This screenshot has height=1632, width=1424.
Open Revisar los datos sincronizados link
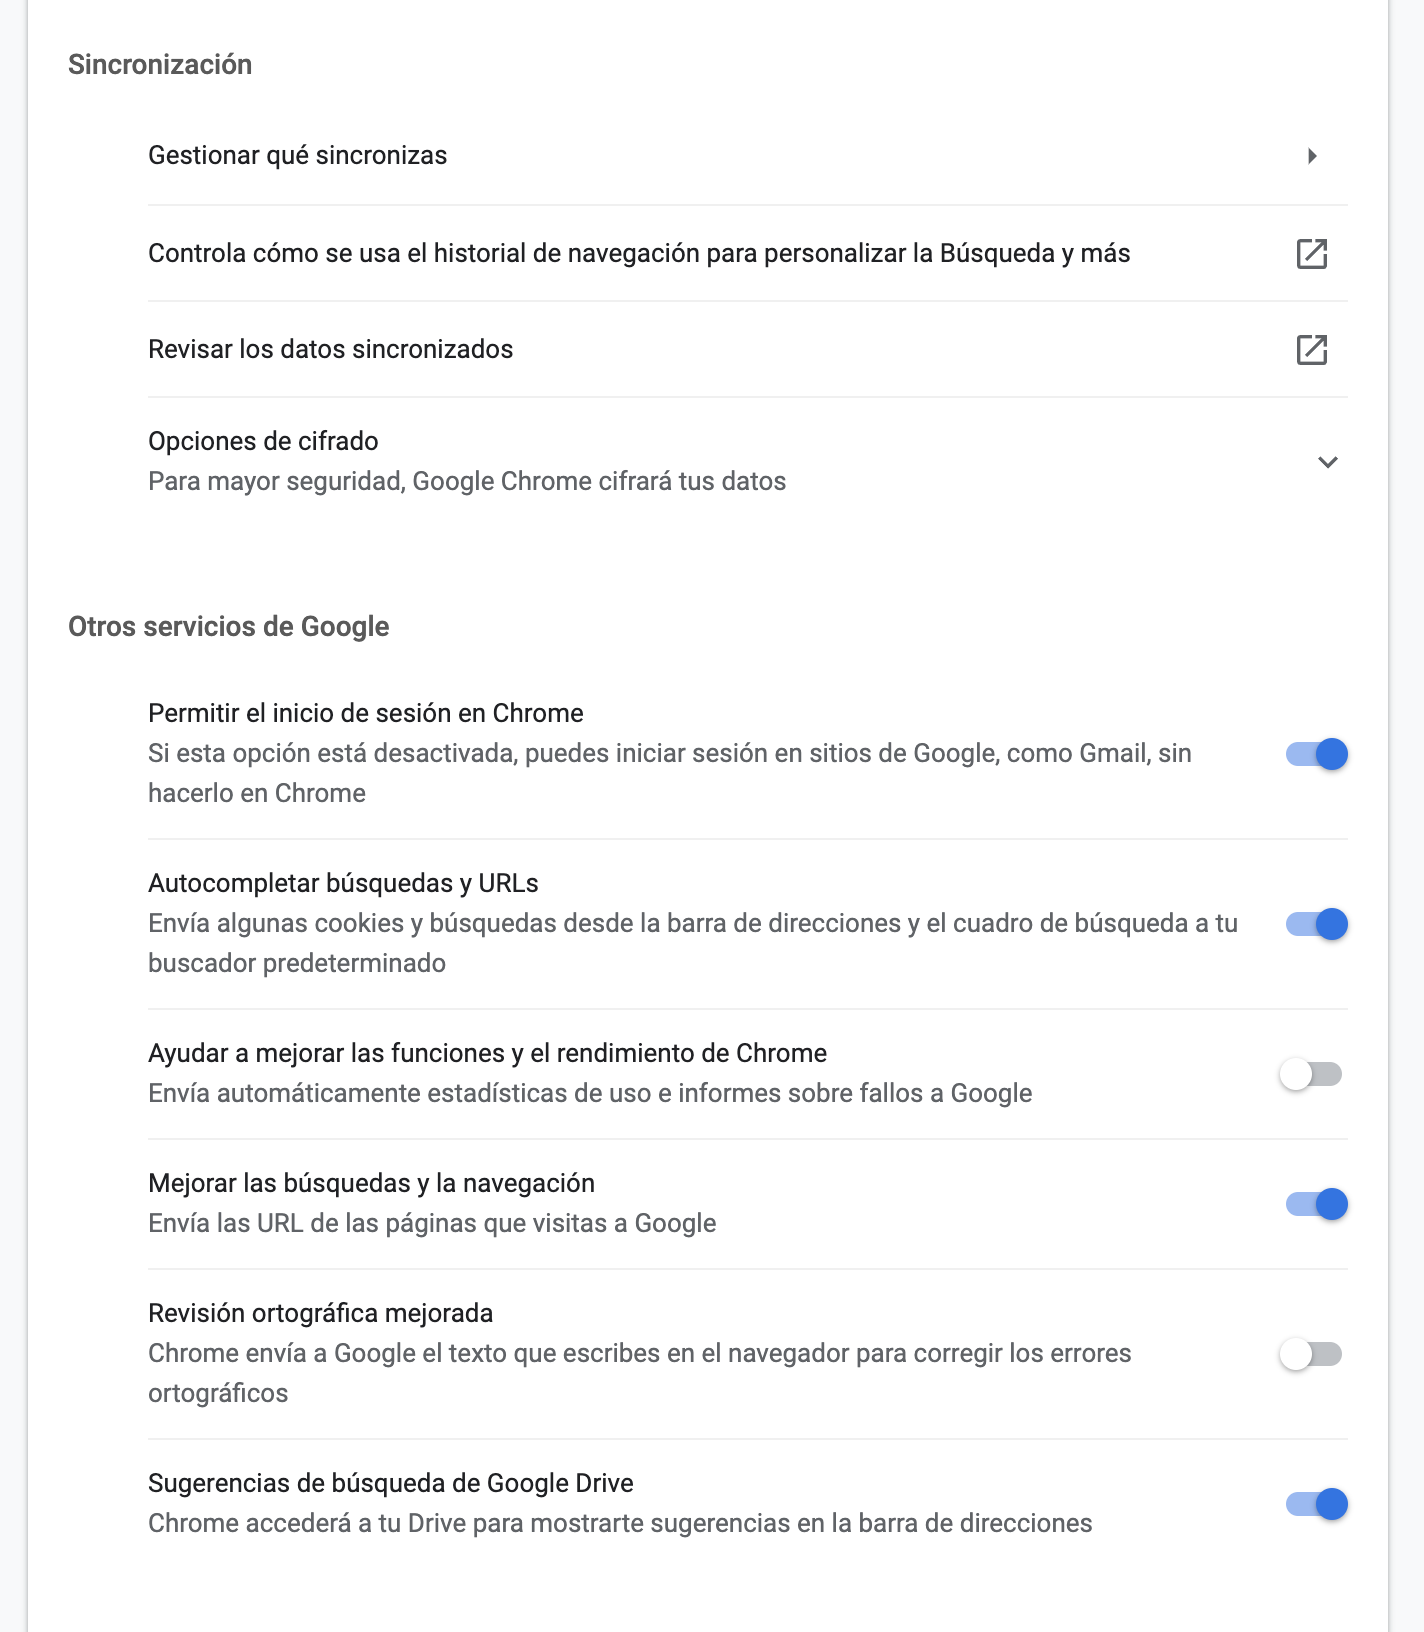748,349
